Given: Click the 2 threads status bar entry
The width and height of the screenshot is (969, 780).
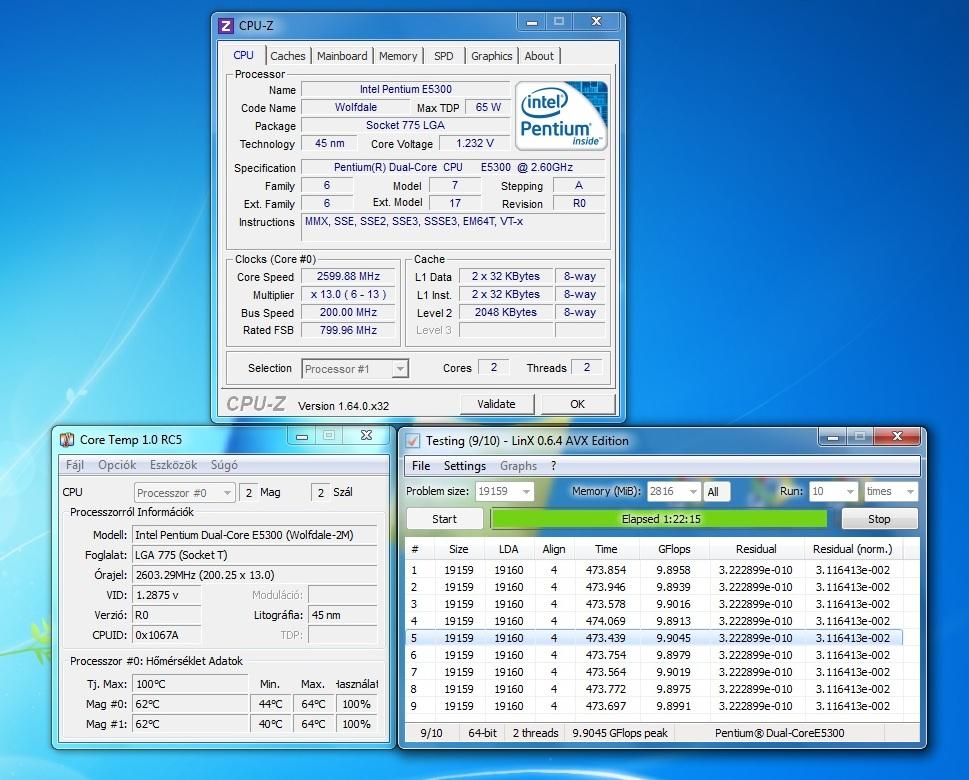Looking at the screenshot, I should [535, 733].
